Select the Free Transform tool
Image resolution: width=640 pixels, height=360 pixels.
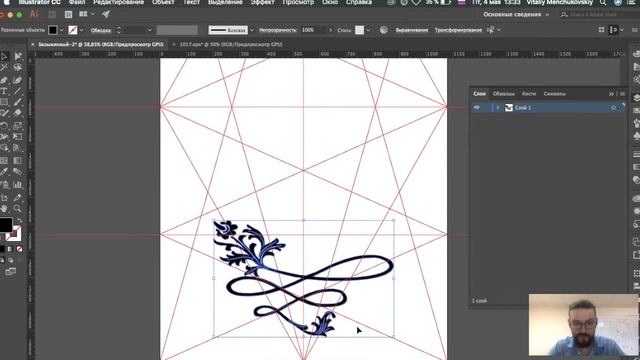point(18,137)
